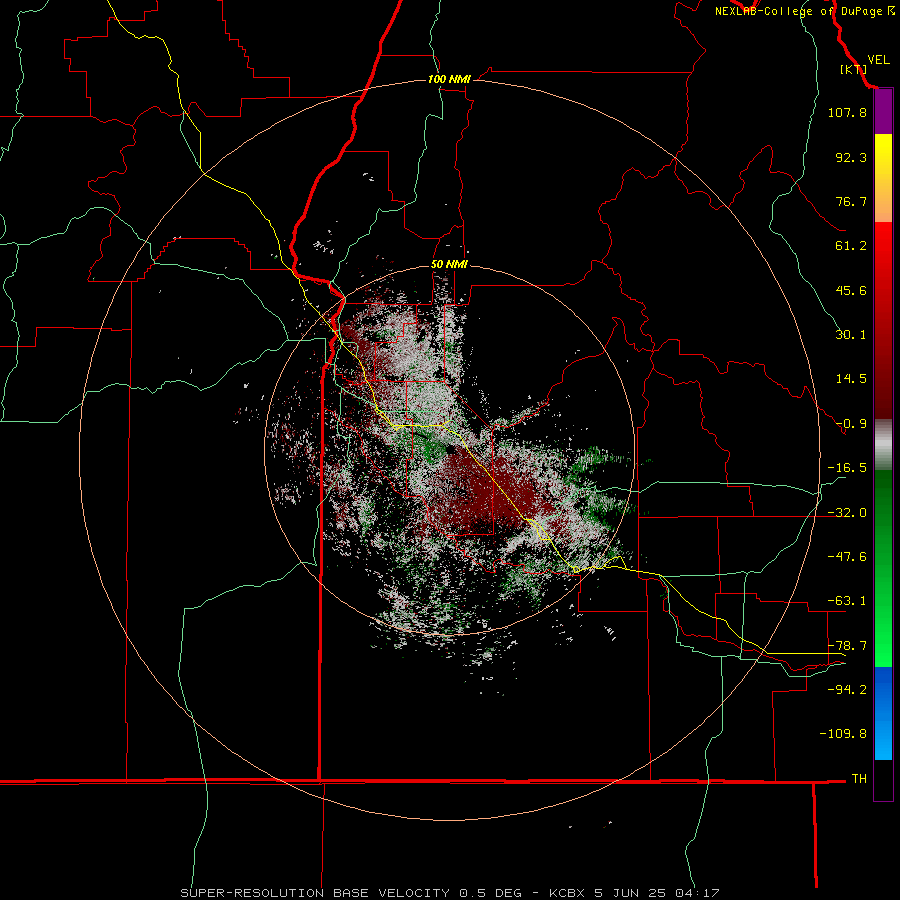
Task: Click the -94.2 velocity legend value
Action: tap(847, 690)
